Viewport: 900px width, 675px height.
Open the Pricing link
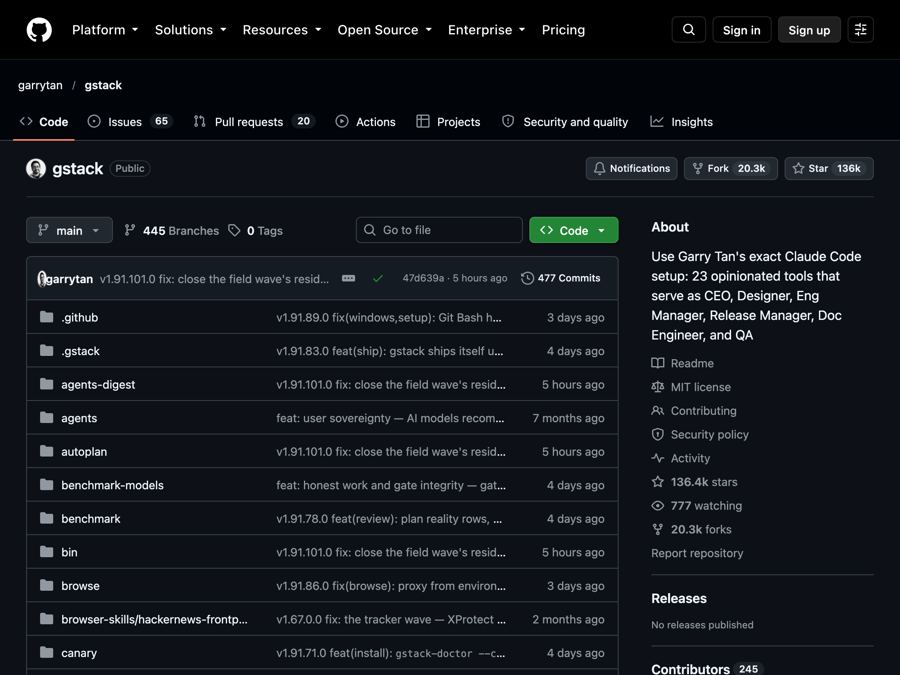(563, 30)
